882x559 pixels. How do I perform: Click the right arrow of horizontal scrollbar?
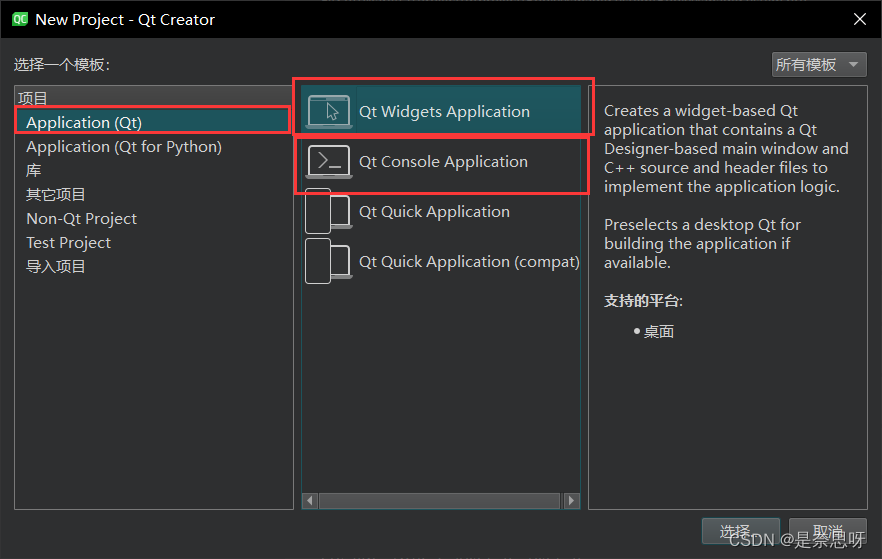(572, 501)
